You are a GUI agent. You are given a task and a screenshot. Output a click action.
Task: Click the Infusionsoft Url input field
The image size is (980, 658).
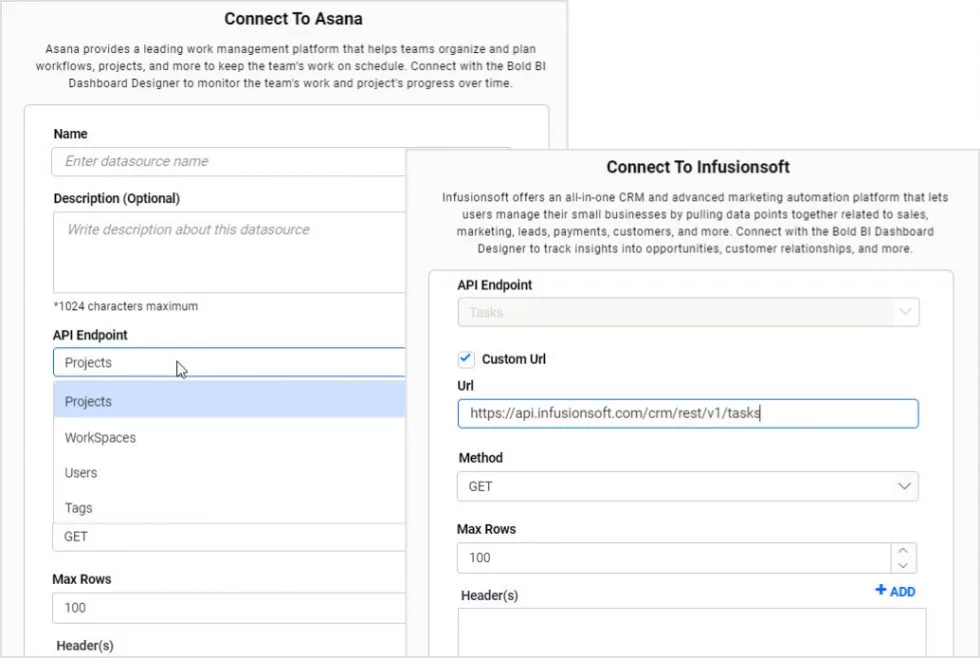(687, 414)
